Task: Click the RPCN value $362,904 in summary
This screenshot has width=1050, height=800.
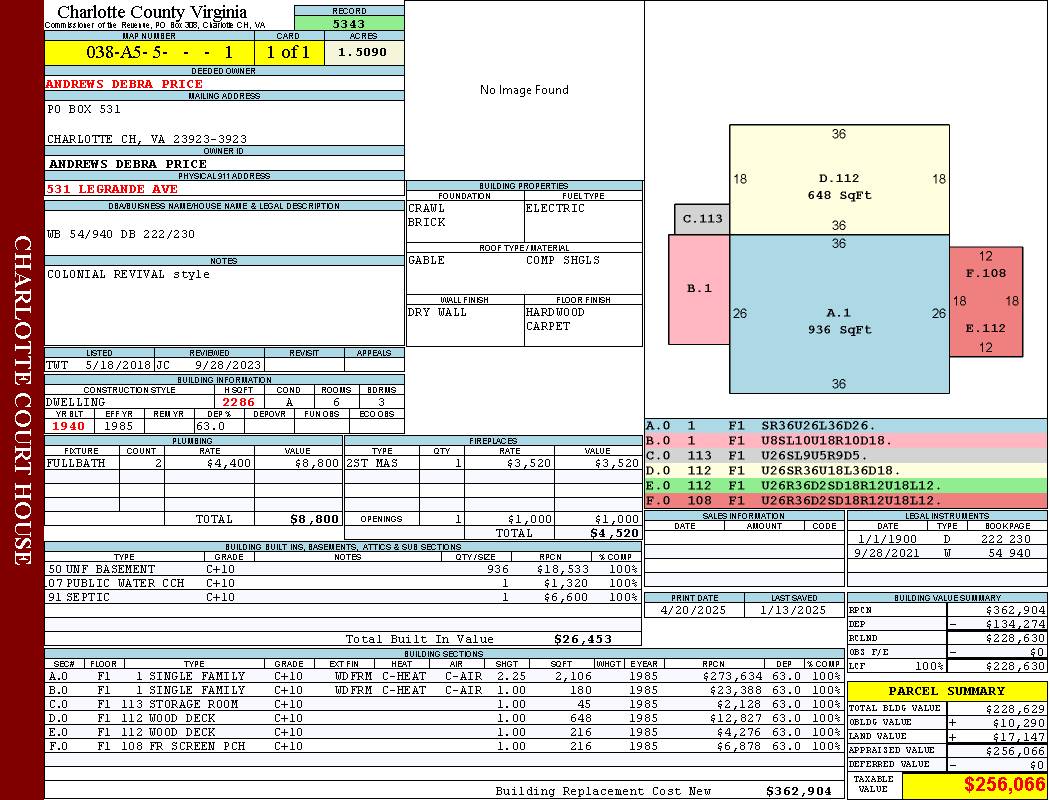Action: click(x=1015, y=611)
